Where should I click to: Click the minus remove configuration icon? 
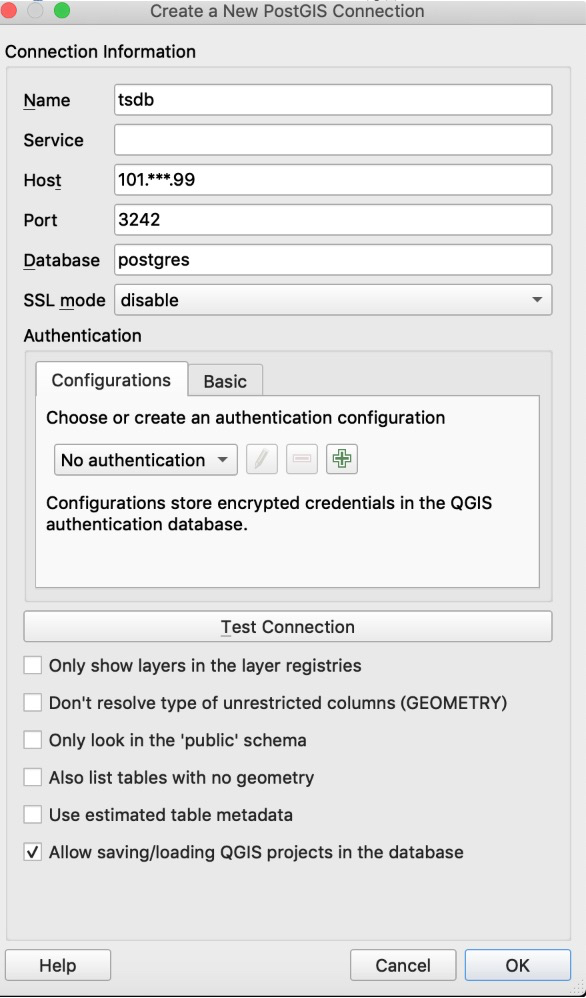coord(302,459)
